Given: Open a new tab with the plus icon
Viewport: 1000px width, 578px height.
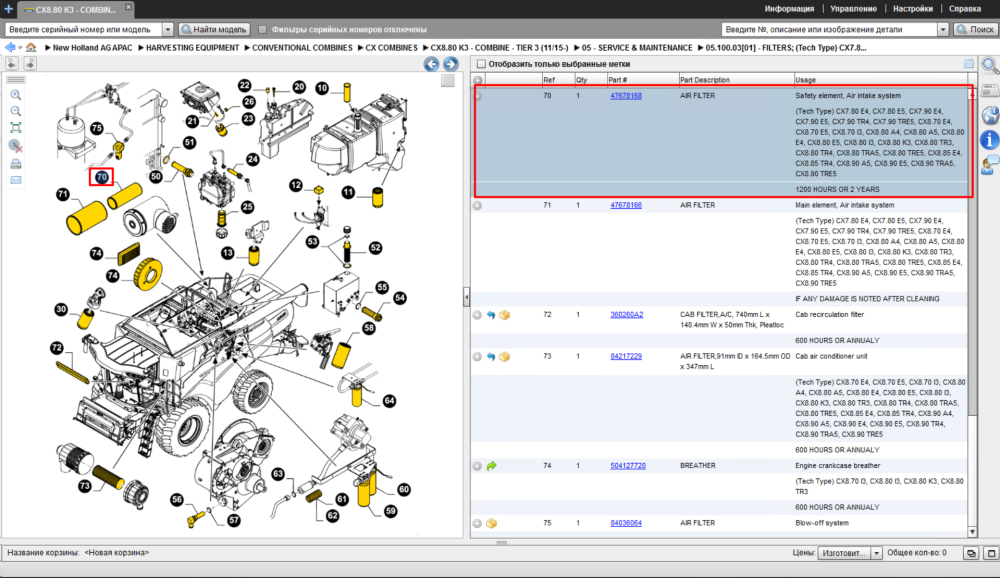Looking at the screenshot, I should point(8,9).
